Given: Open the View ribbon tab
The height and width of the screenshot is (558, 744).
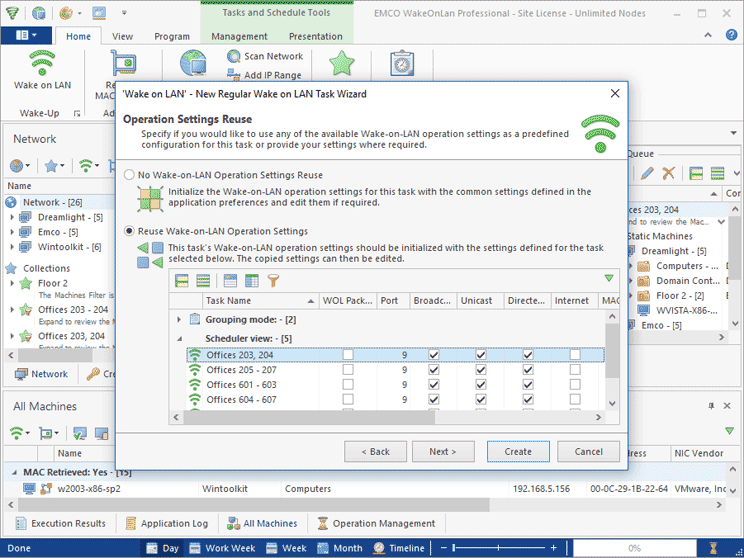Looking at the screenshot, I should 122,36.
